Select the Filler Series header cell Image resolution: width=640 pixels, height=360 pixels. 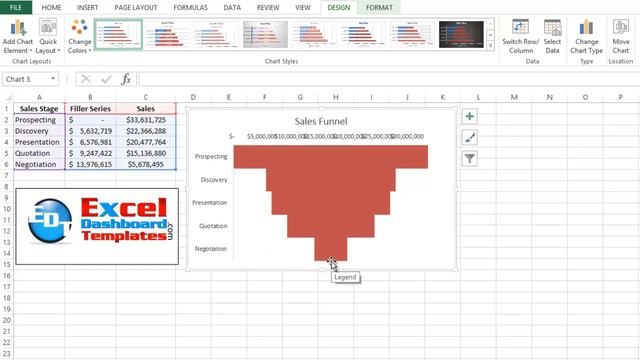pyautogui.click(x=90, y=109)
